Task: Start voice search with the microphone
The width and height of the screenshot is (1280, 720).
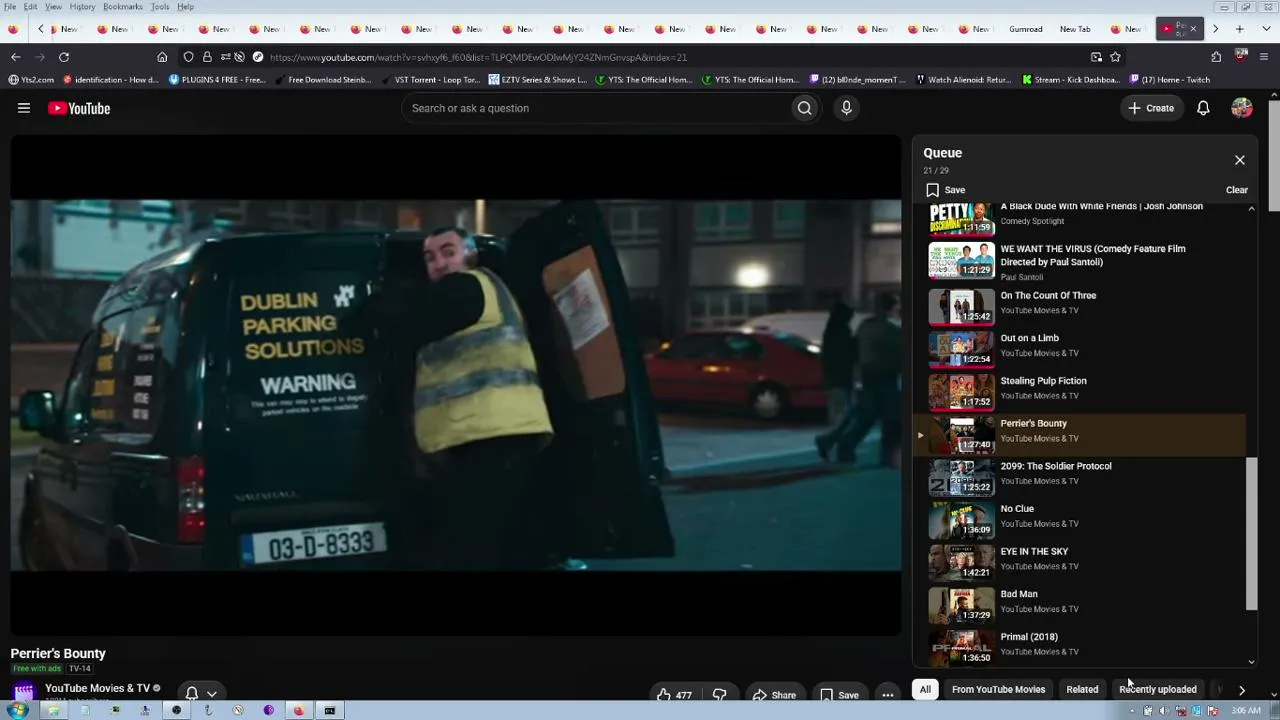Action: click(x=846, y=108)
